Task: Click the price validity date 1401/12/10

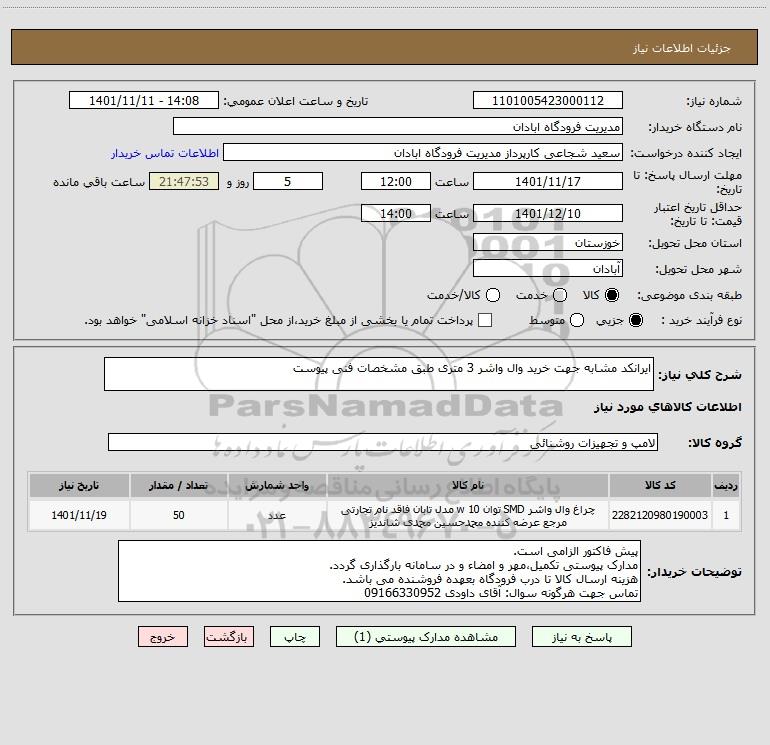Action: [548, 213]
